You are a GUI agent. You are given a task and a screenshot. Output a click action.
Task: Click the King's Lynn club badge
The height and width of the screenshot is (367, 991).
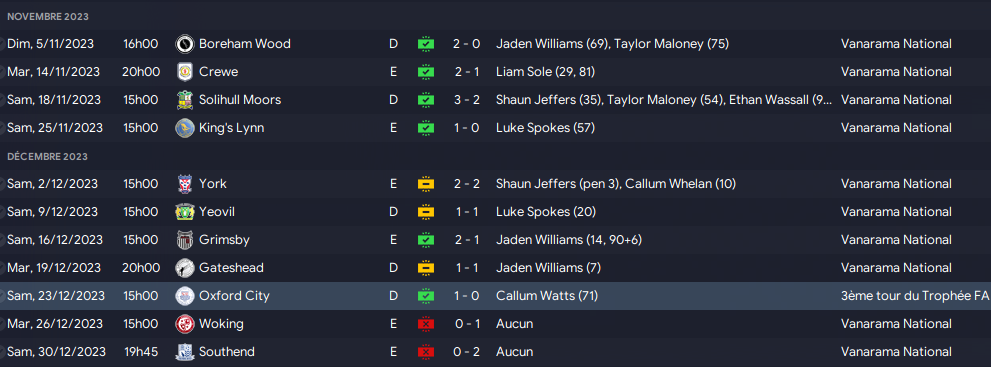[185, 128]
